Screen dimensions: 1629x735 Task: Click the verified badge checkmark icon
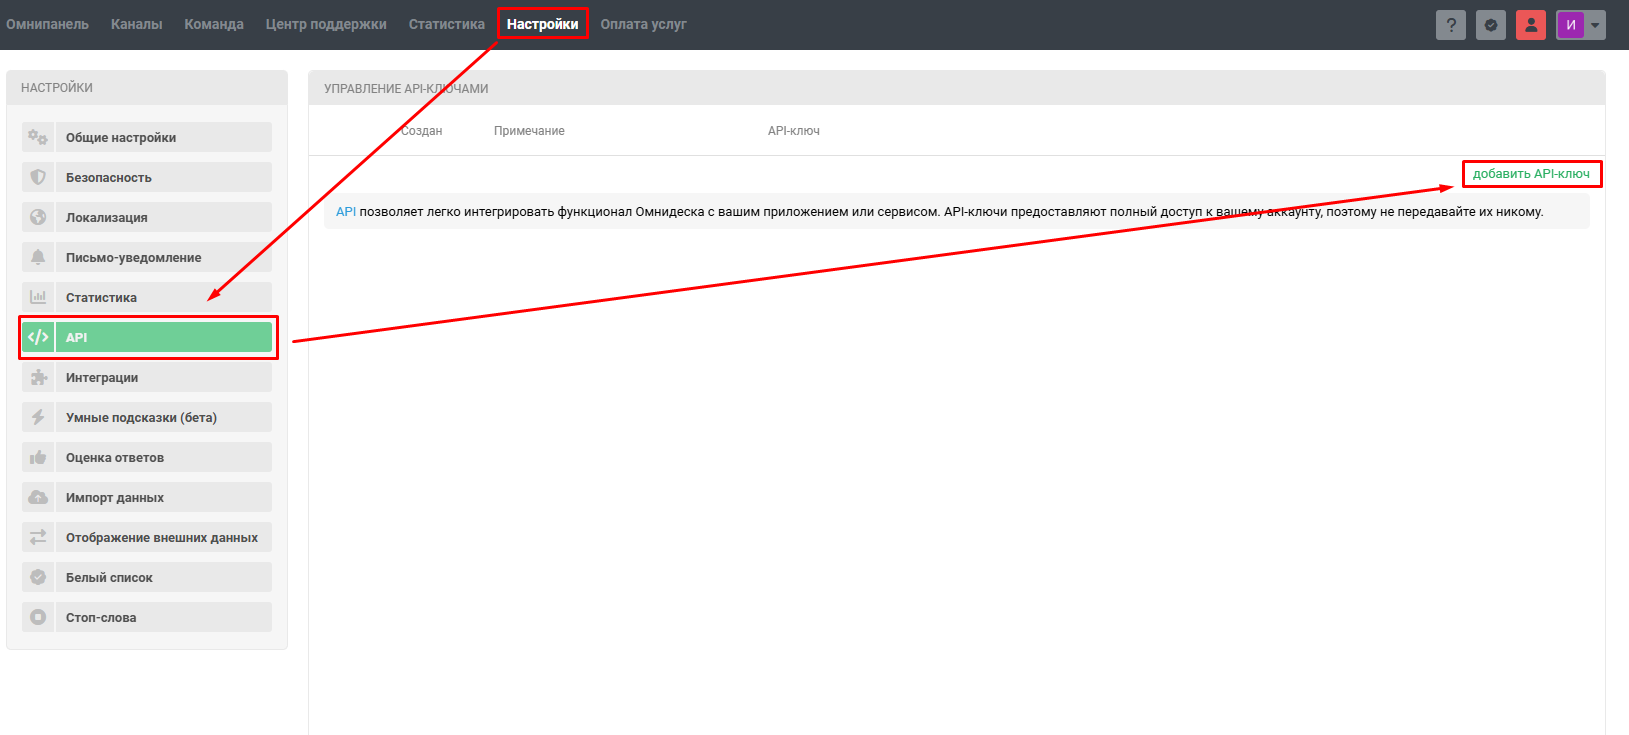pyautogui.click(x=1490, y=25)
